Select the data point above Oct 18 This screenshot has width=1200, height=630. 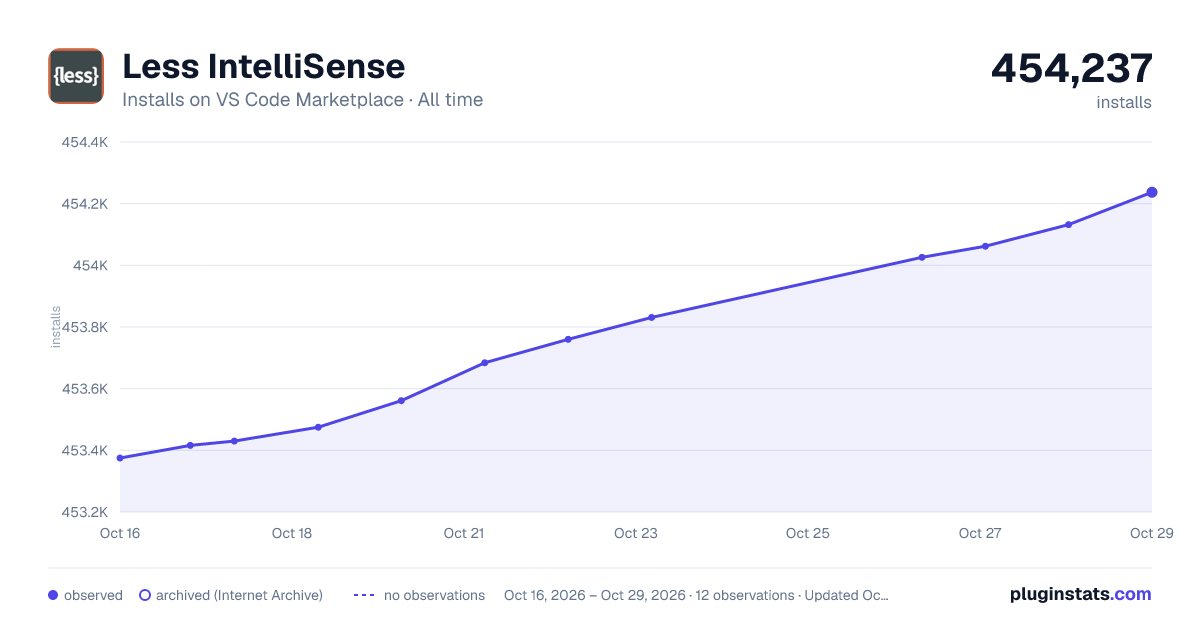click(318, 427)
